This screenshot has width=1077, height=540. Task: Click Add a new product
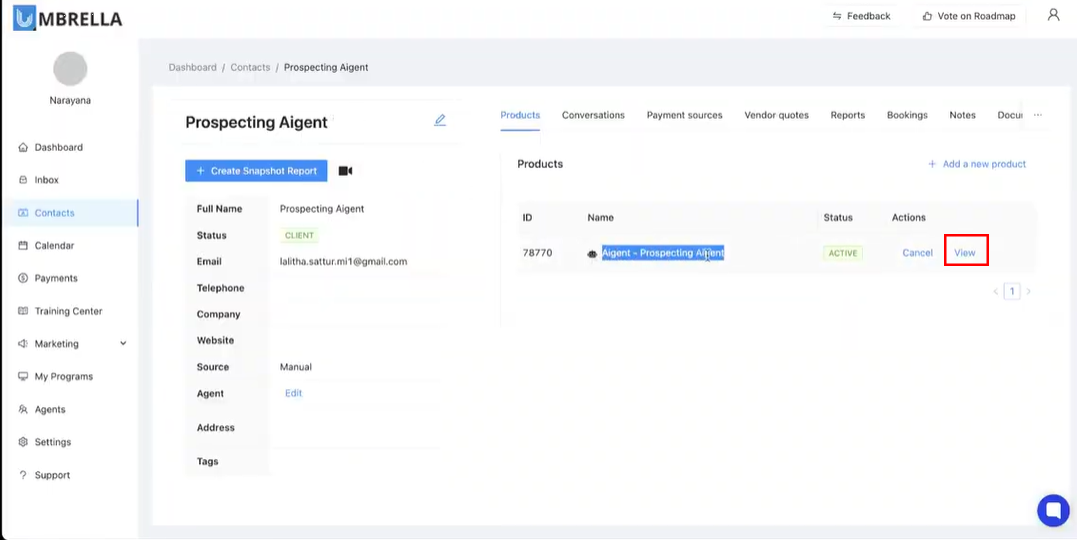[977, 164]
